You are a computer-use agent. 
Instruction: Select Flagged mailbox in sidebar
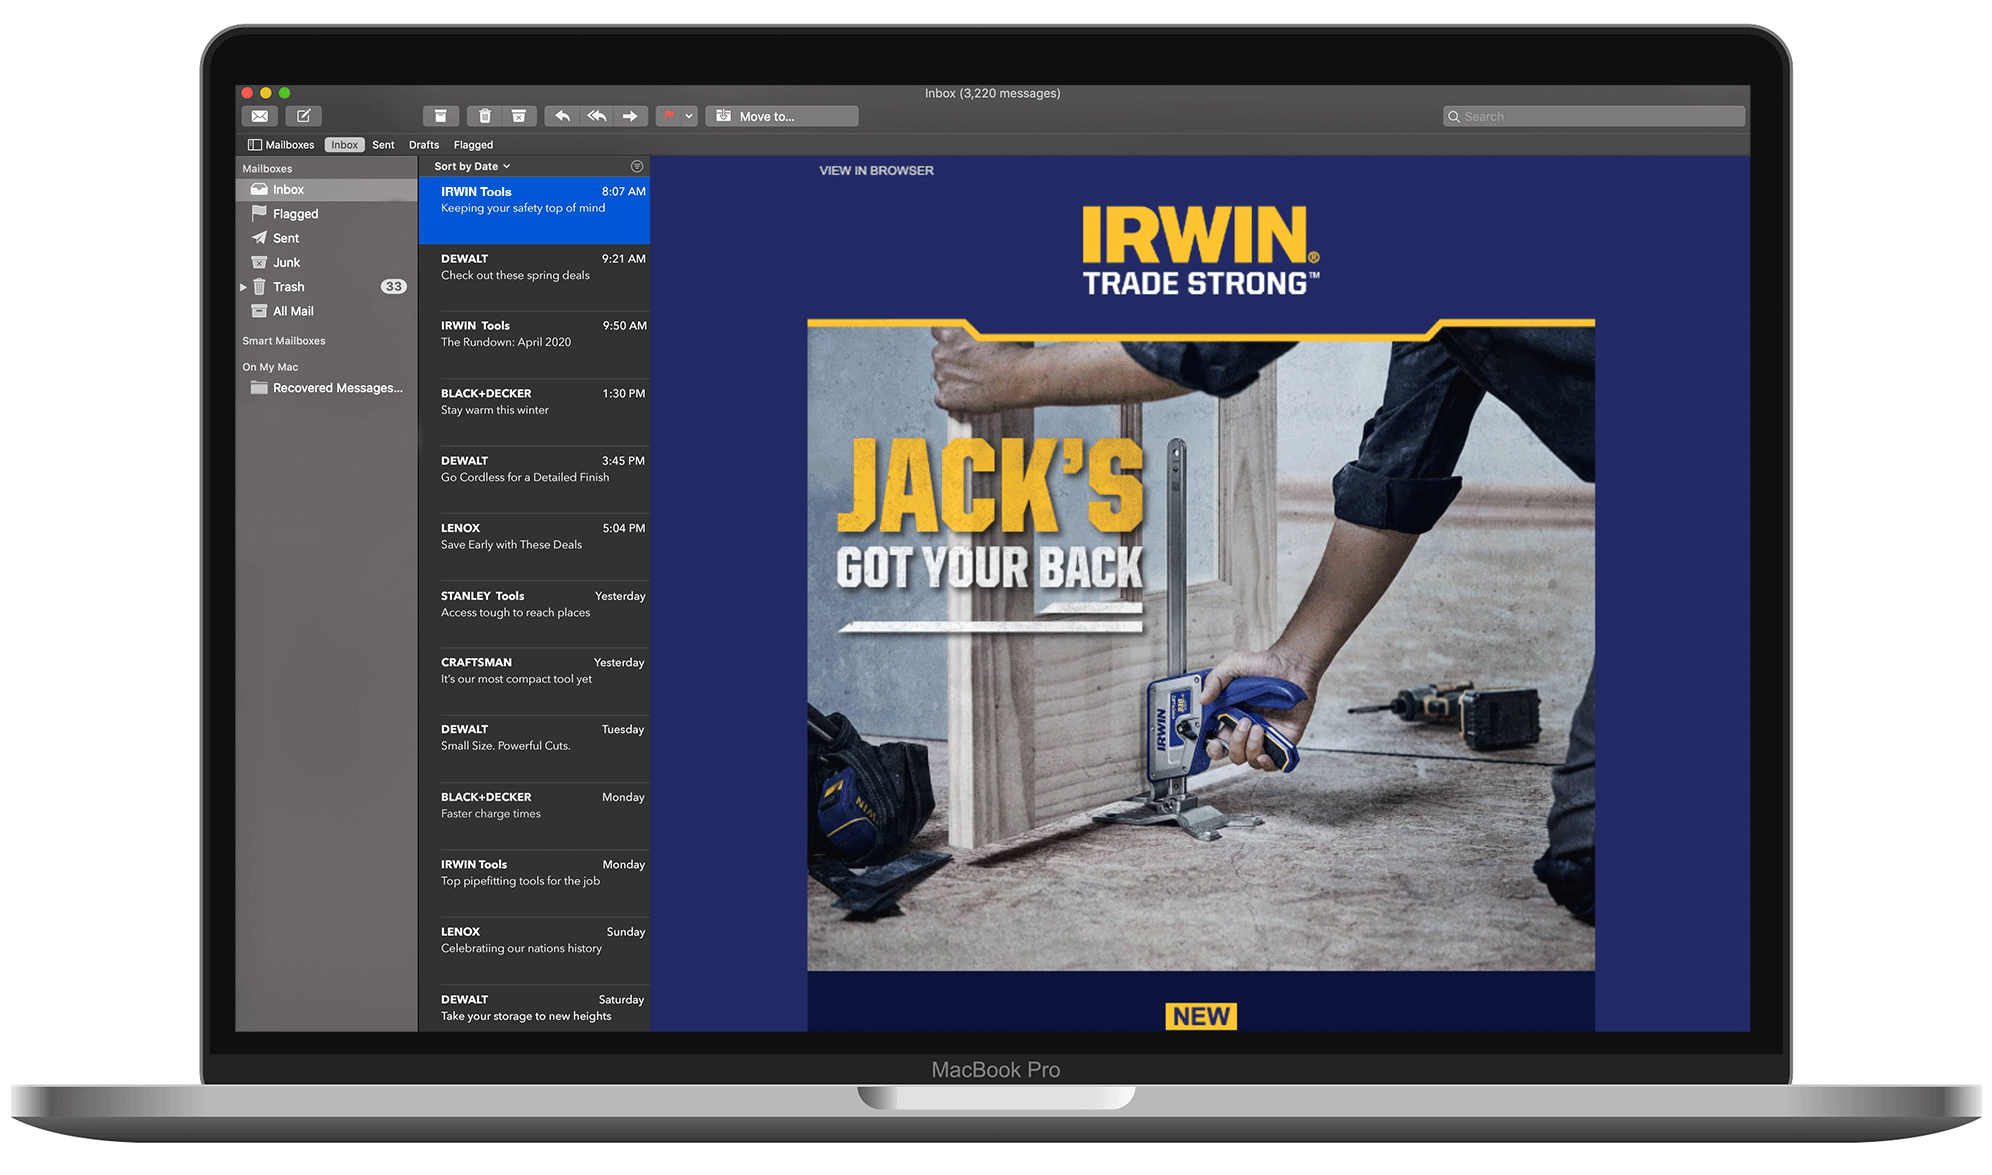pos(326,214)
